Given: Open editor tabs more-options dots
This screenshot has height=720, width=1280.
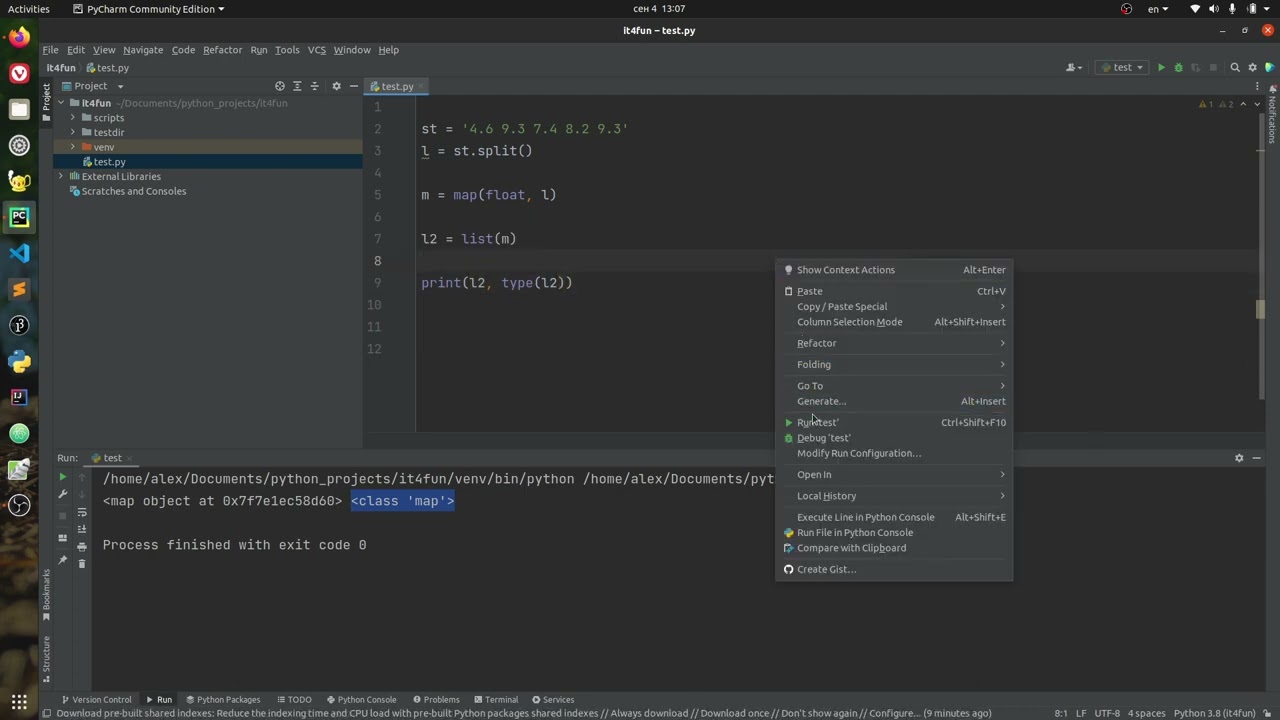Looking at the screenshot, I should pyautogui.click(x=1256, y=86).
